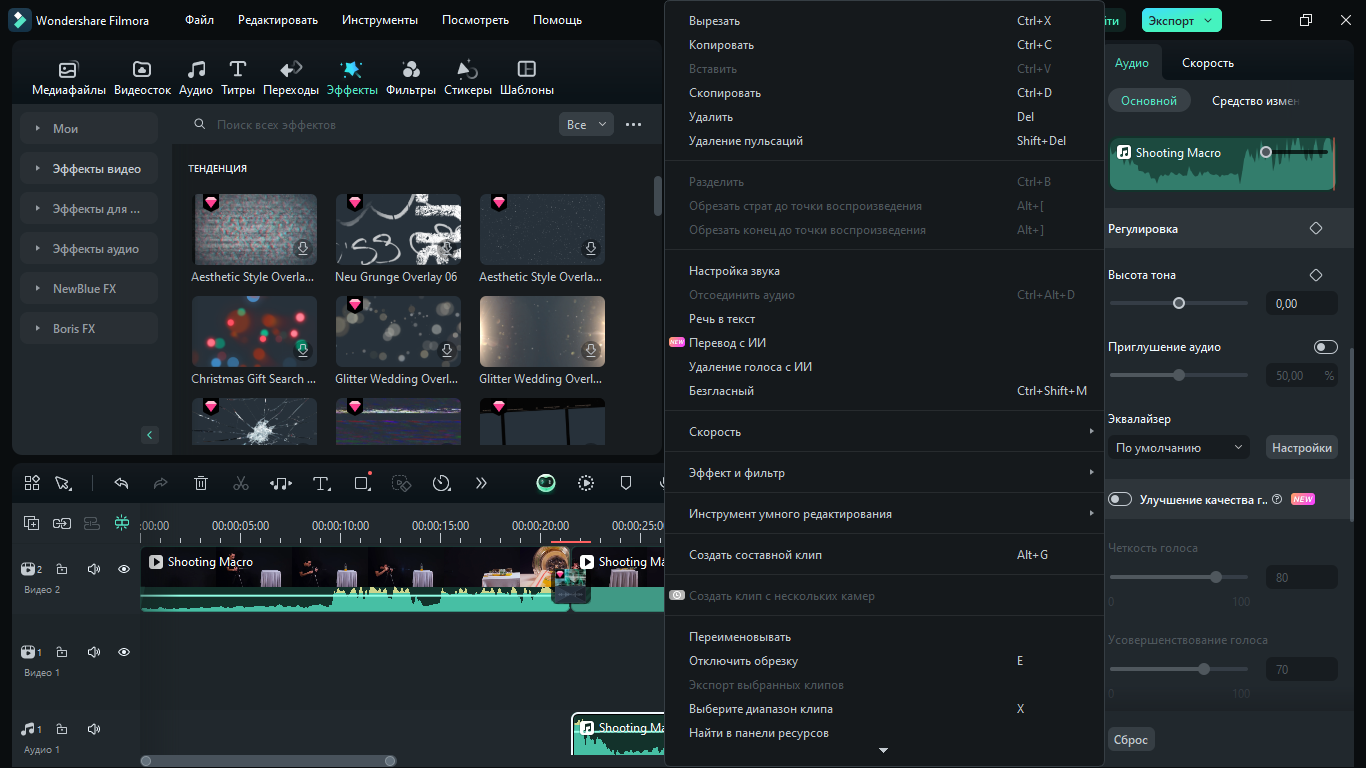Screen dimensions: 1366x768
Task: Open the Скорость submenu in context menu
Action: coord(884,432)
